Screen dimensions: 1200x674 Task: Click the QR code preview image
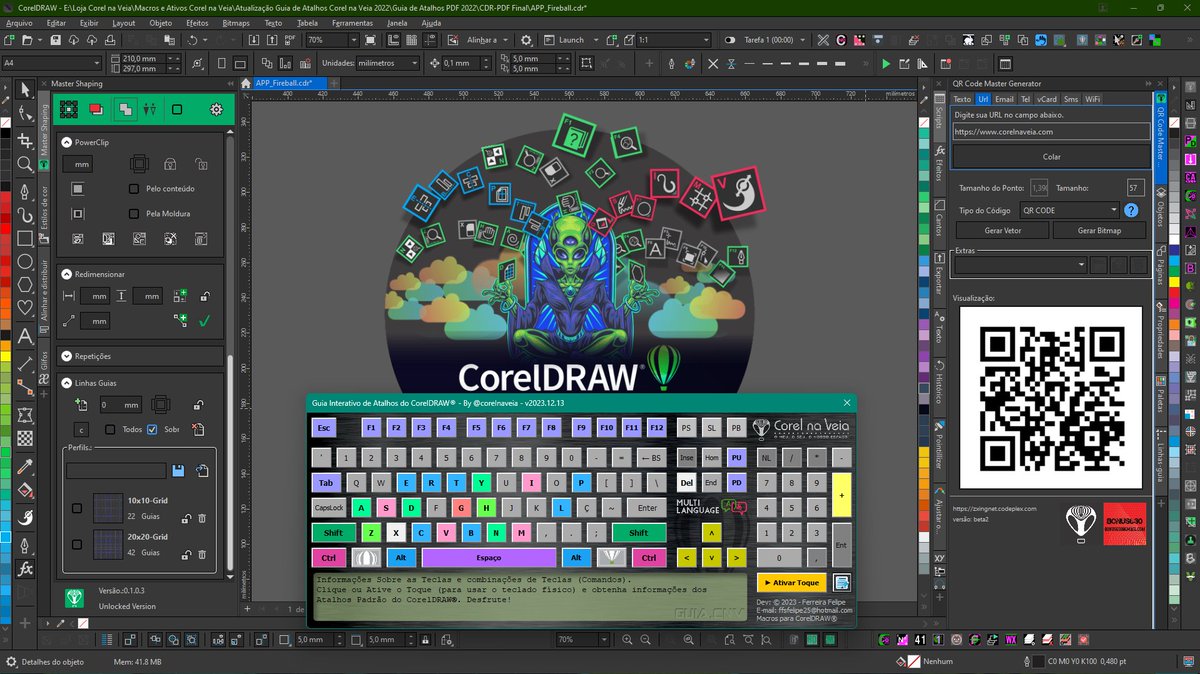coord(1050,399)
